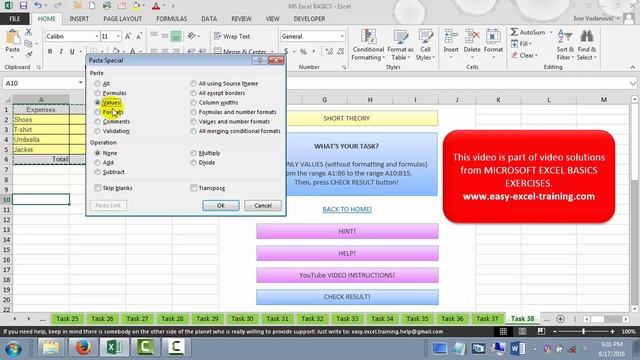The height and width of the screenshot is (360, 640).
Task: Select the Comments paste option
Action: (98, 122)
